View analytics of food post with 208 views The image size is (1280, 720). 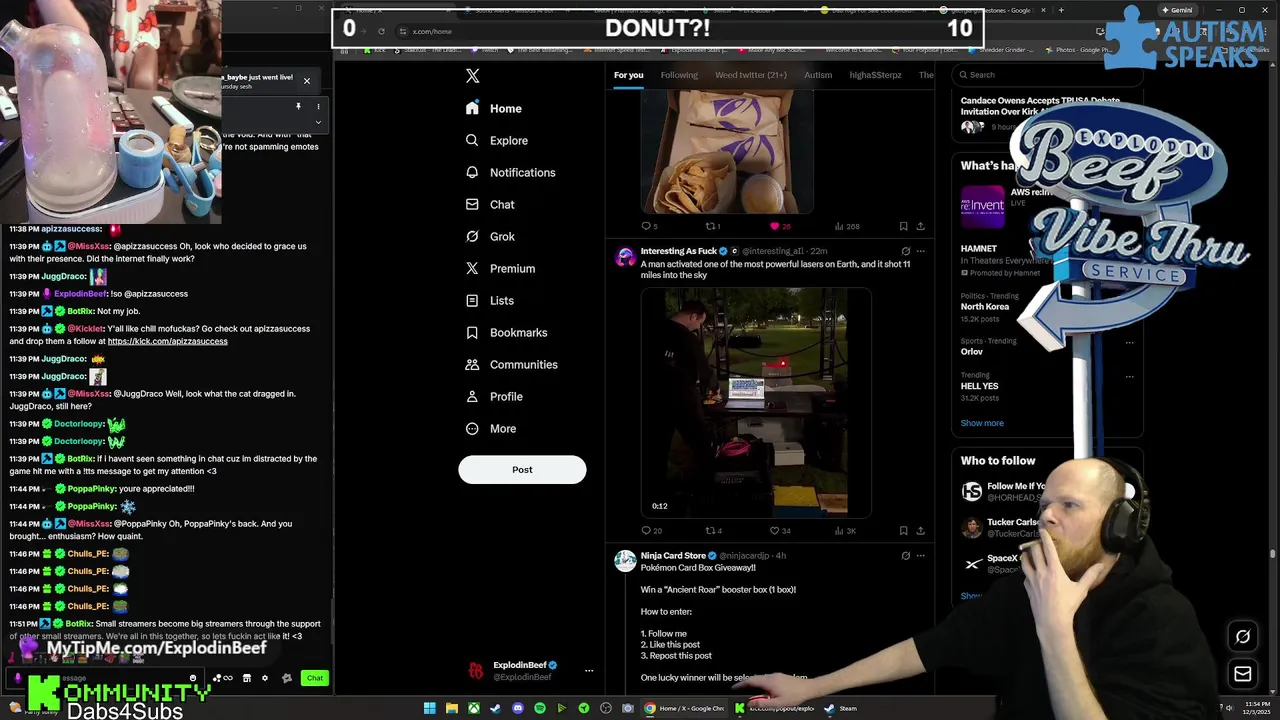(846, 226)
